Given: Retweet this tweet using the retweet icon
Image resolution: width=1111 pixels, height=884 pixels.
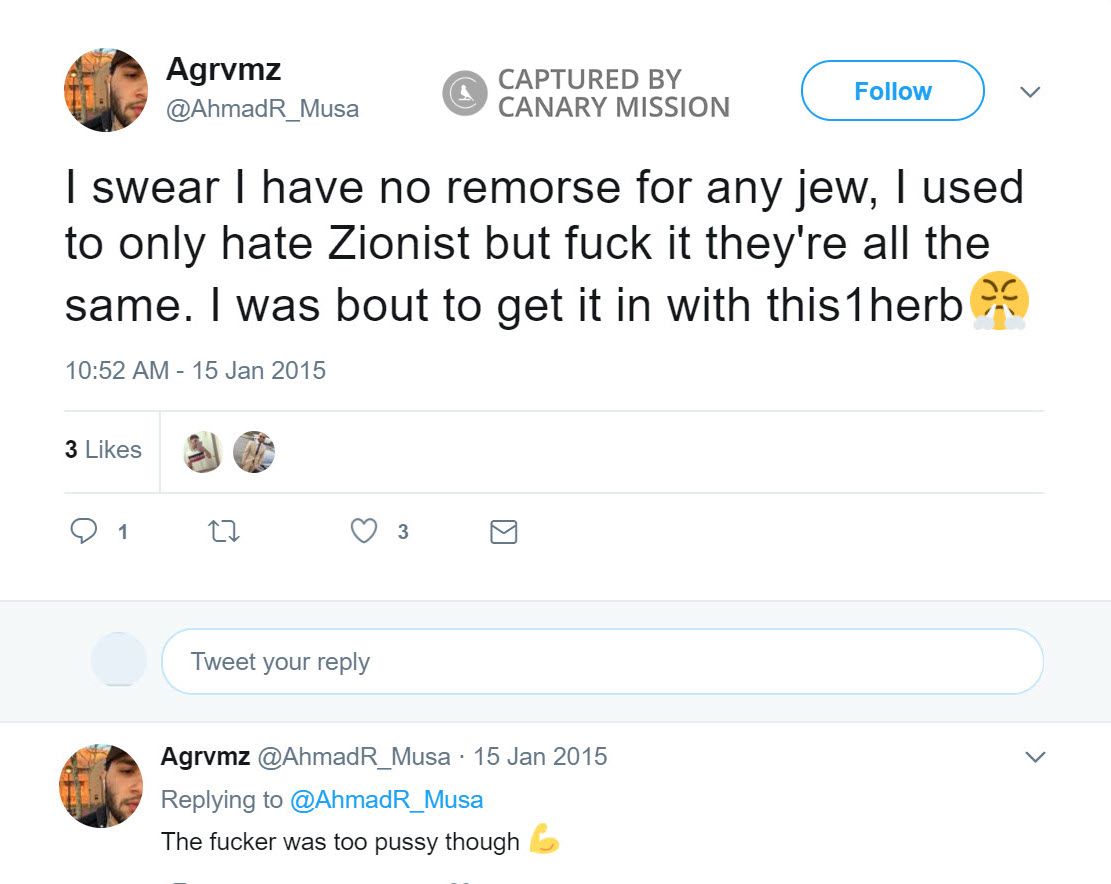Looking at the screenshot, I should click(x=224, y=532).
